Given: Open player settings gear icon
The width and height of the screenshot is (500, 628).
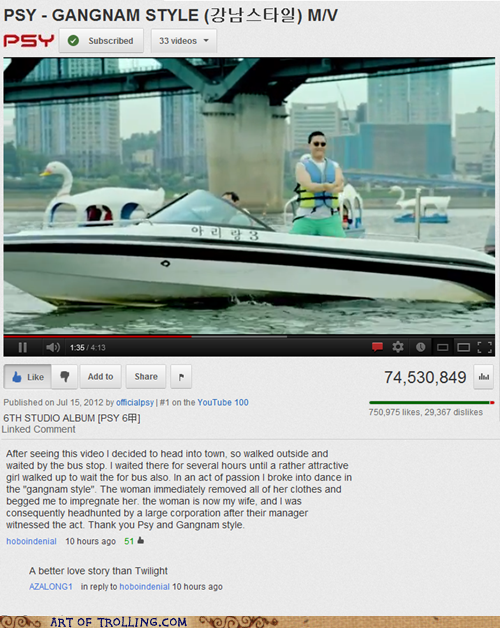Looking at the screenshot, I should (x=398, y=347).
